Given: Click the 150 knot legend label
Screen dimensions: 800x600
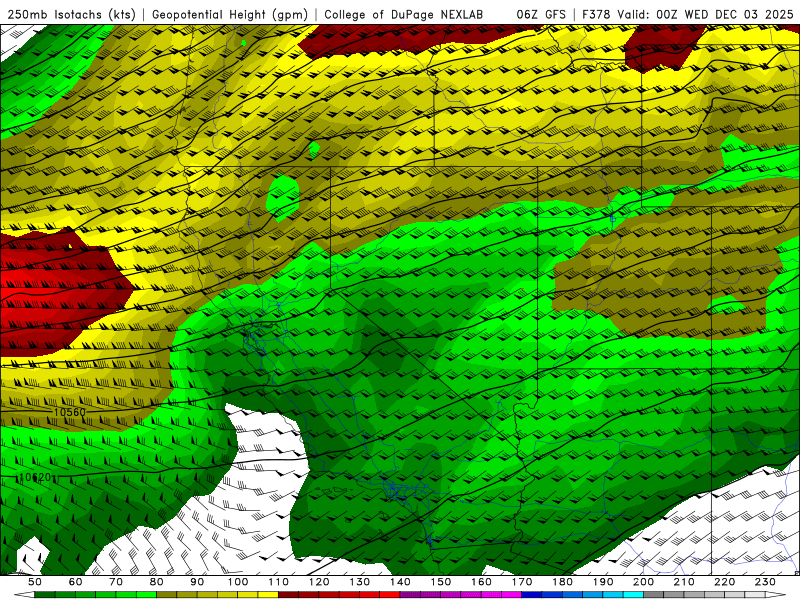Looking at the screenshot, I should (x=441, y=582).
